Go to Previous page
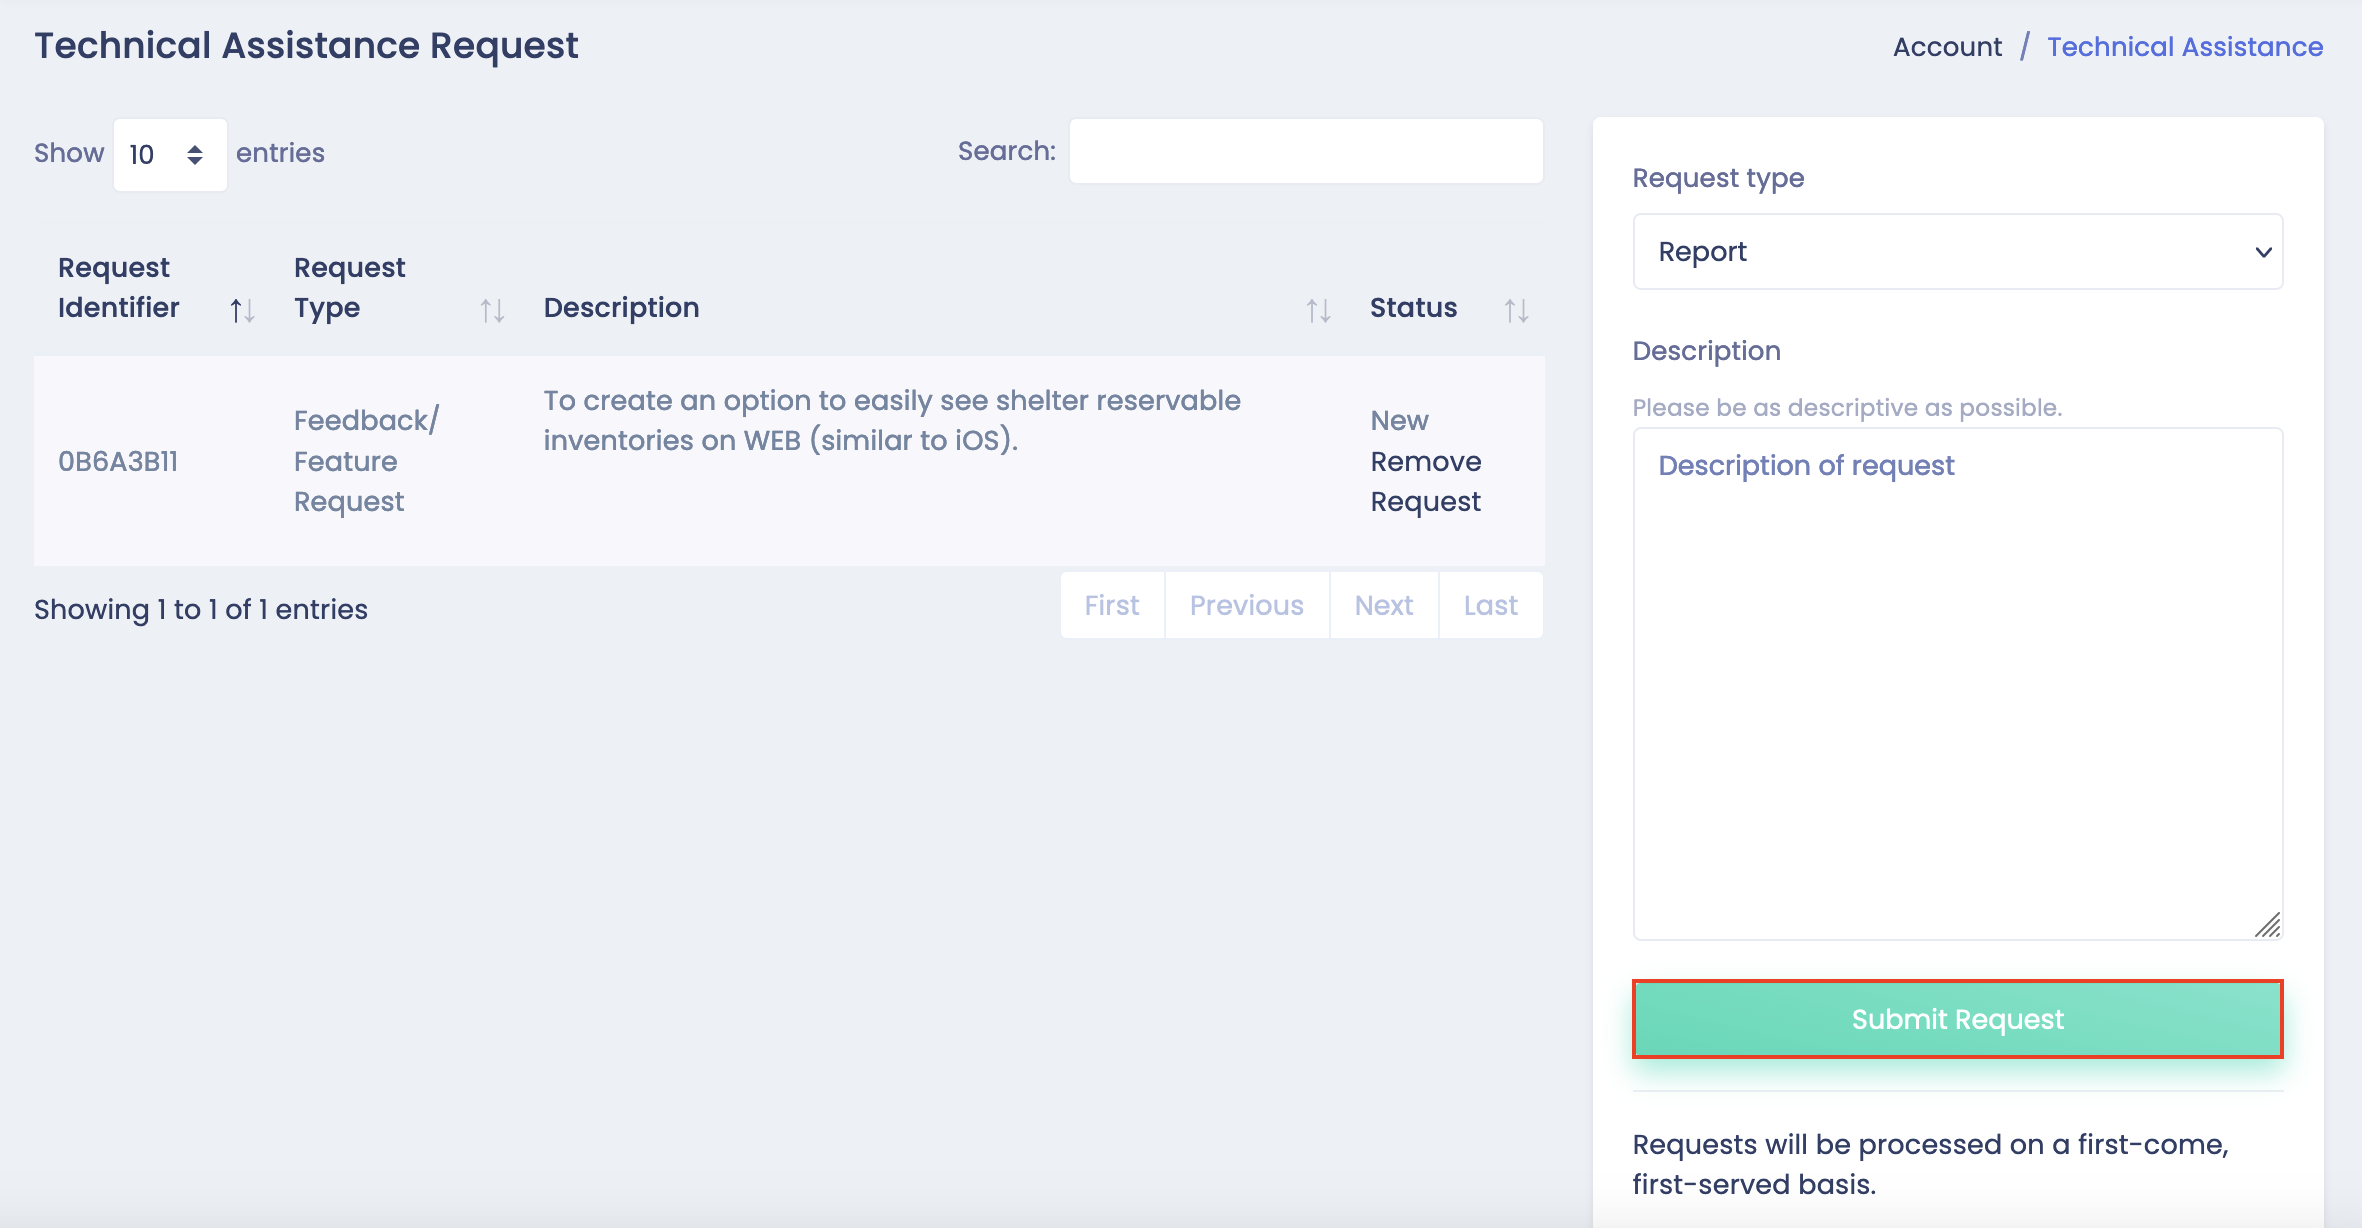 click(x=1246, y=605)
